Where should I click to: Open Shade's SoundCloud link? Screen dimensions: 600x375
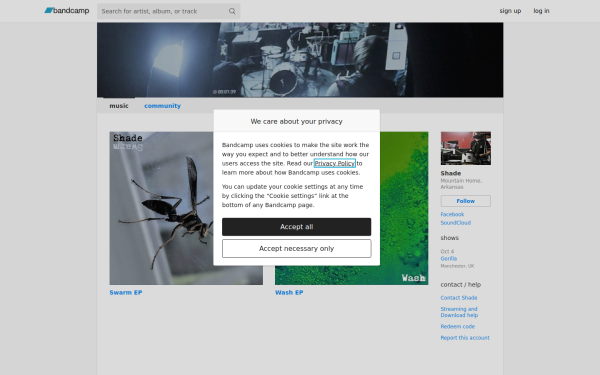pos(456,223)
